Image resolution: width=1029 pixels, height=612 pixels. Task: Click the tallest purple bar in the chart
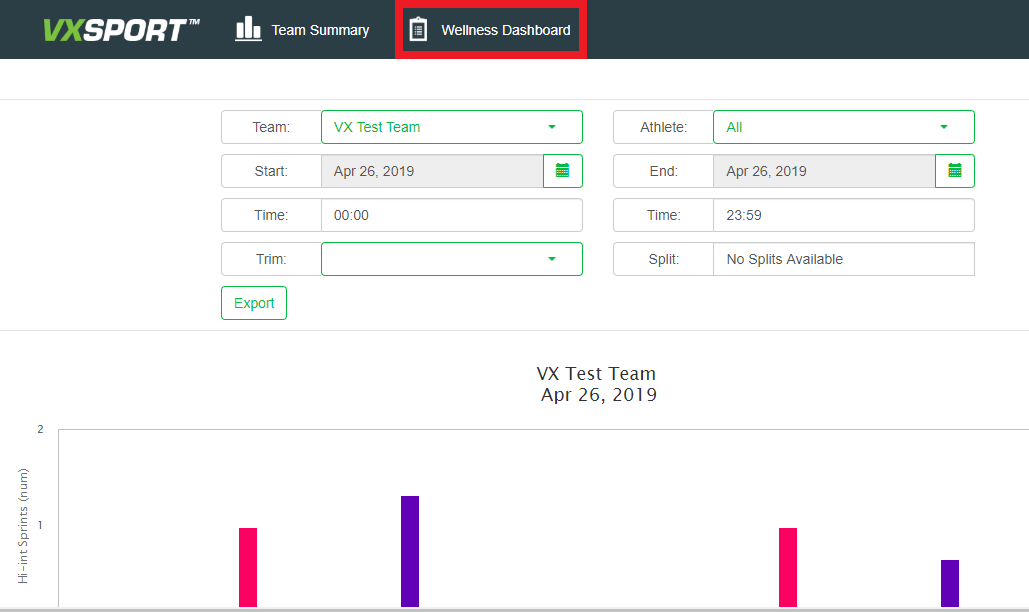[x=410, y=551]
